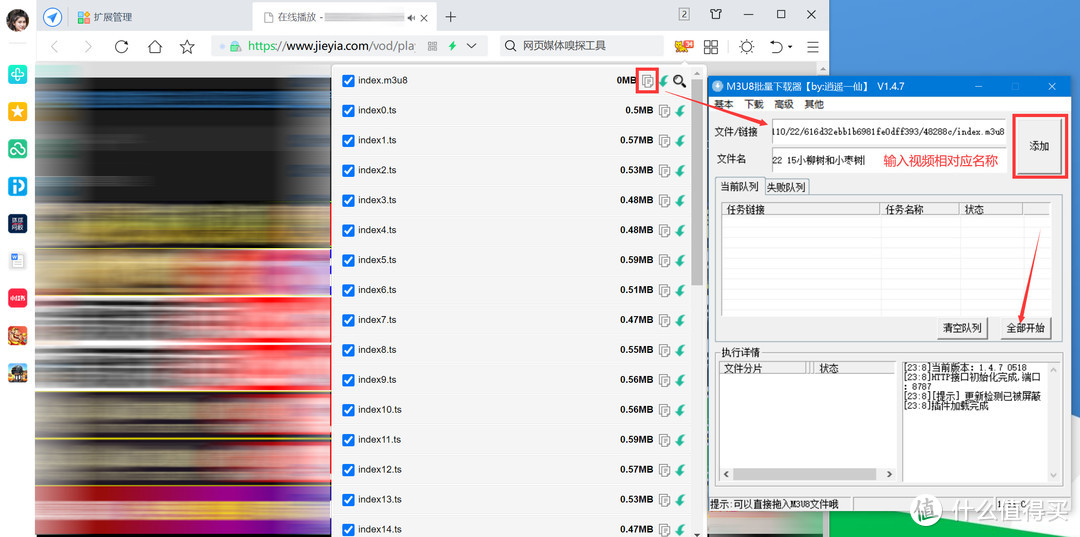Uncheck the index10.ts checkbox

(348, 410)
